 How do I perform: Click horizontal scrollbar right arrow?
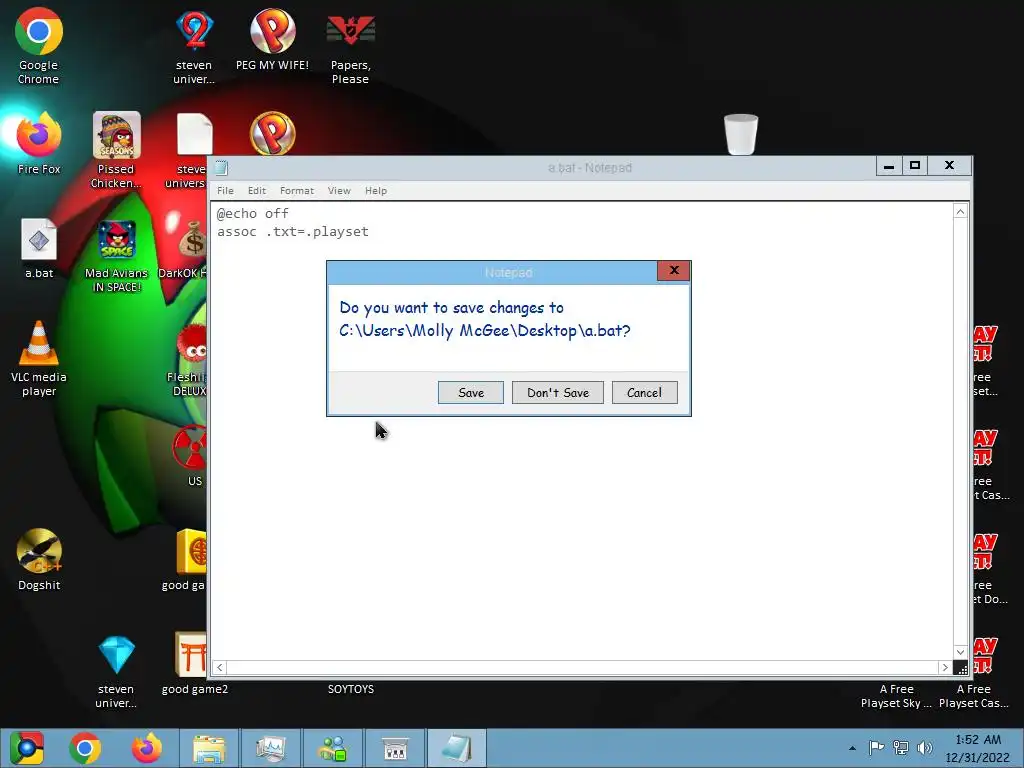pos(944,667)
